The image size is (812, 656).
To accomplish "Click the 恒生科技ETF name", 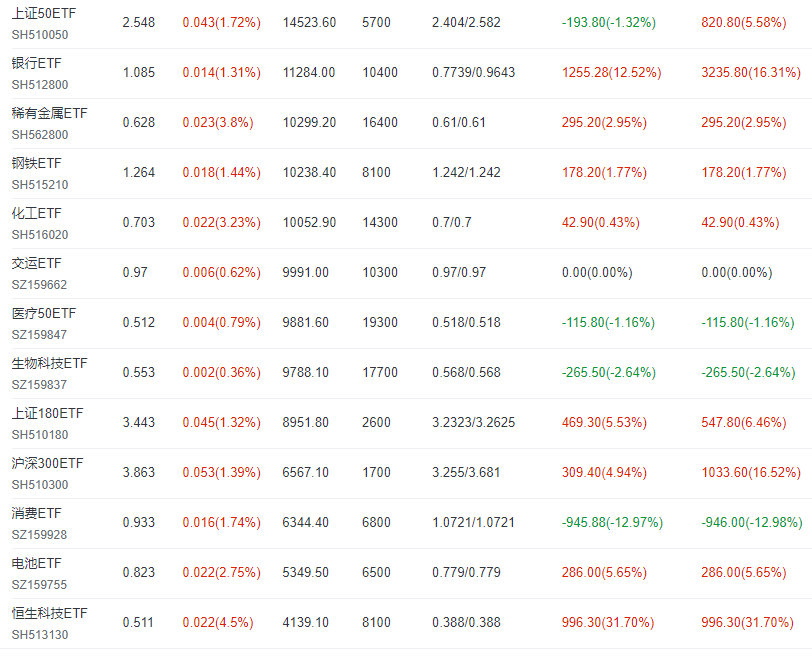I will 50,614.
